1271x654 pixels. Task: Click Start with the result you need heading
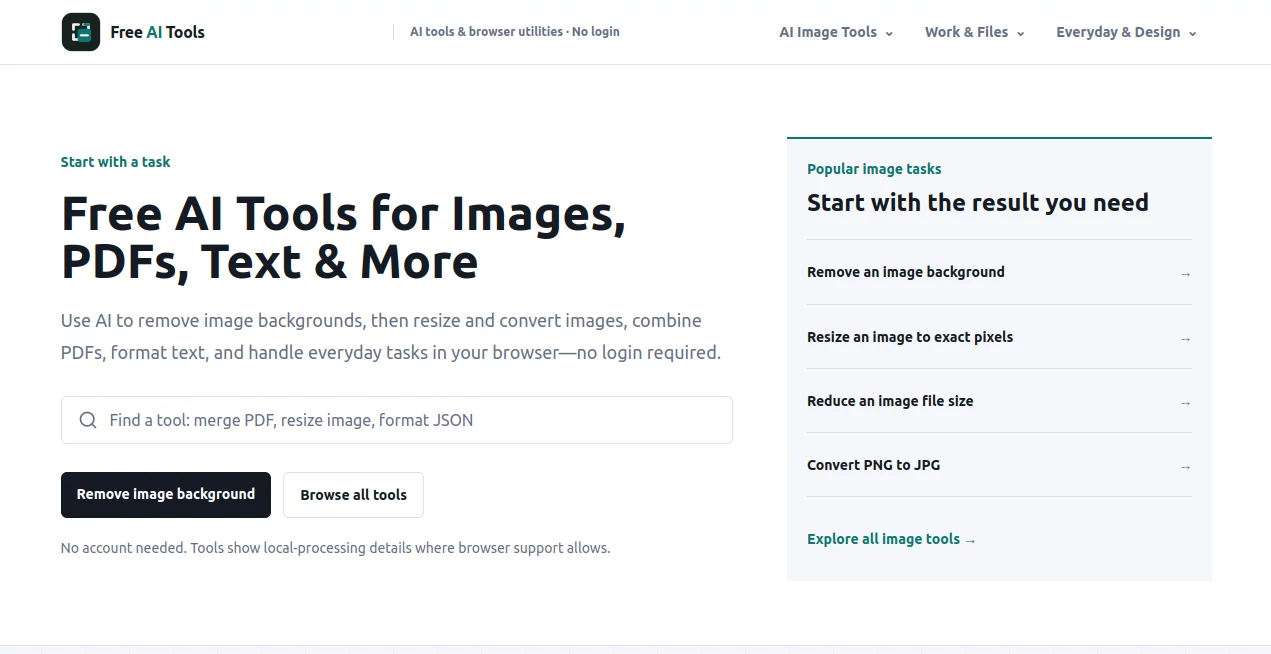pos(978,202)
